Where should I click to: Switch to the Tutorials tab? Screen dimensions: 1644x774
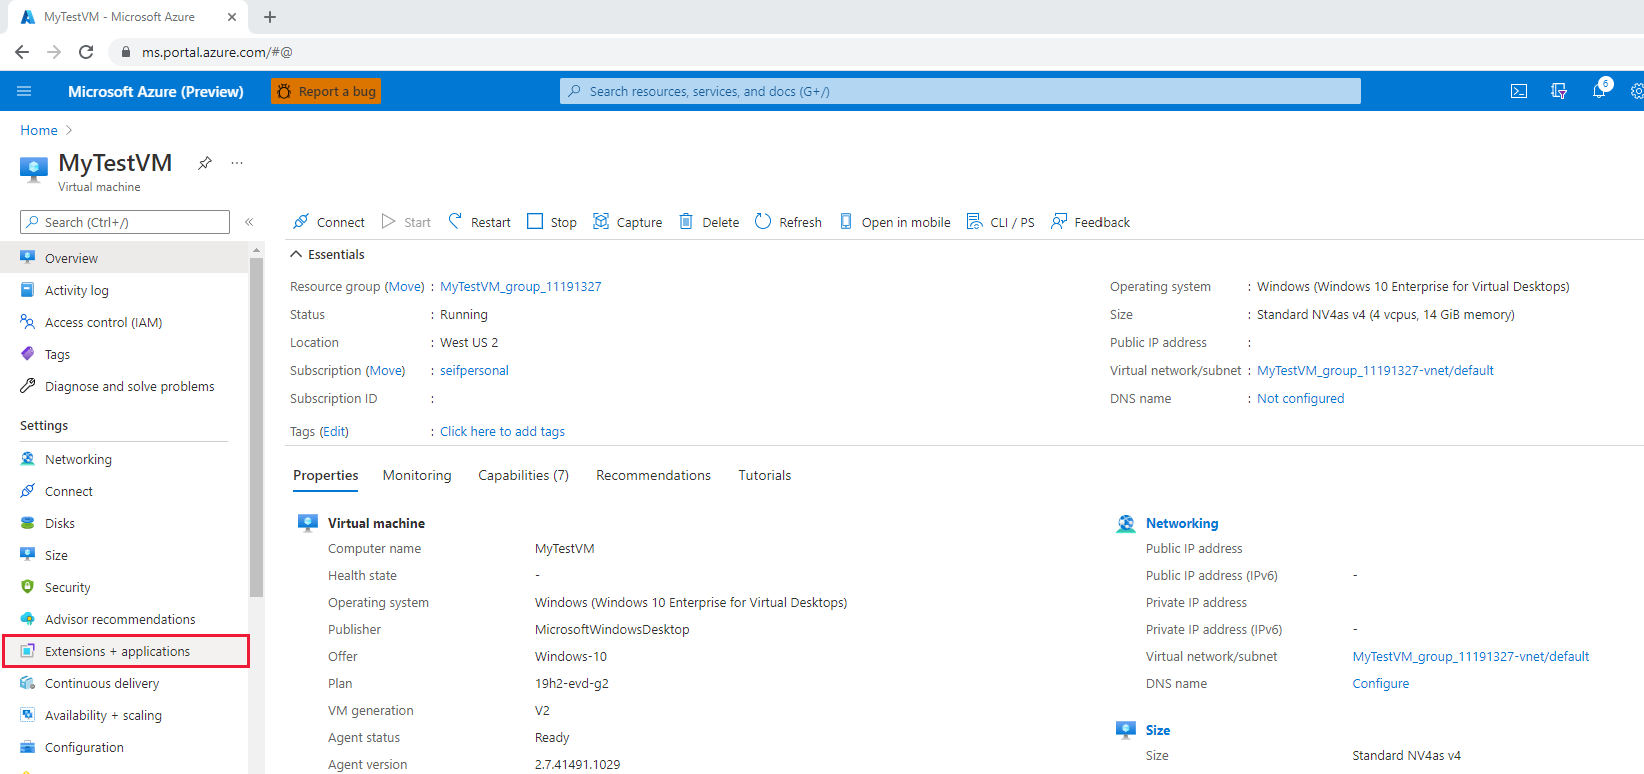[x=764, y=475]
